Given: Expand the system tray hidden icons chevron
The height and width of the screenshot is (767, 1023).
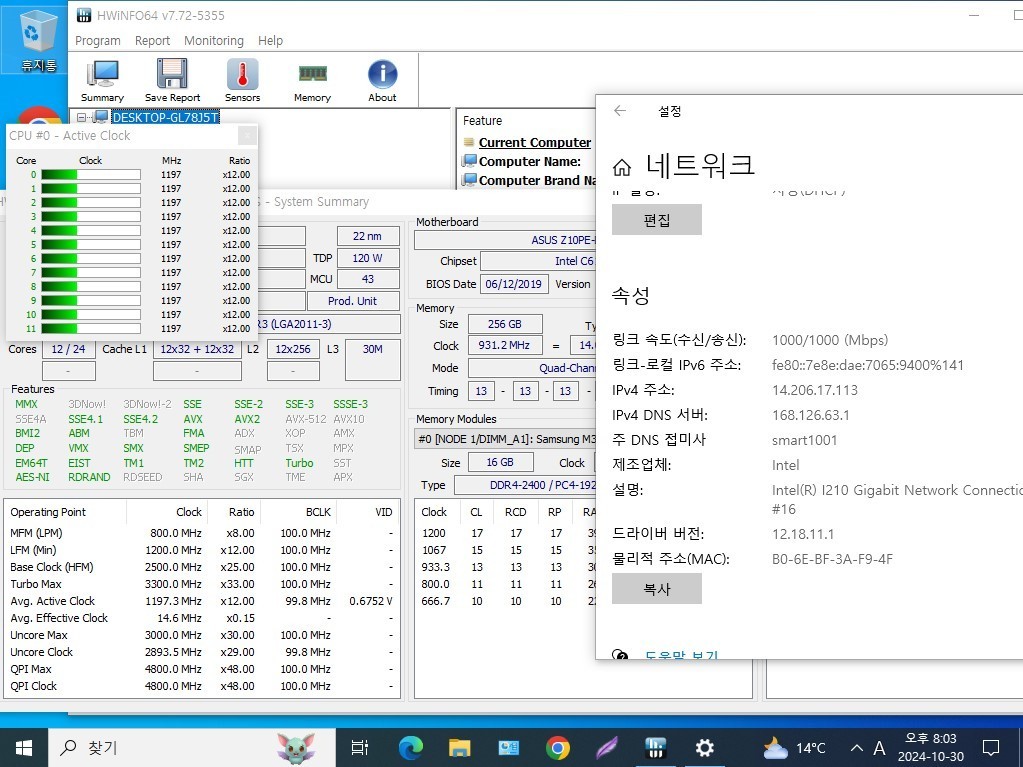Looking at the screenshot, I should tap(857, 748).
